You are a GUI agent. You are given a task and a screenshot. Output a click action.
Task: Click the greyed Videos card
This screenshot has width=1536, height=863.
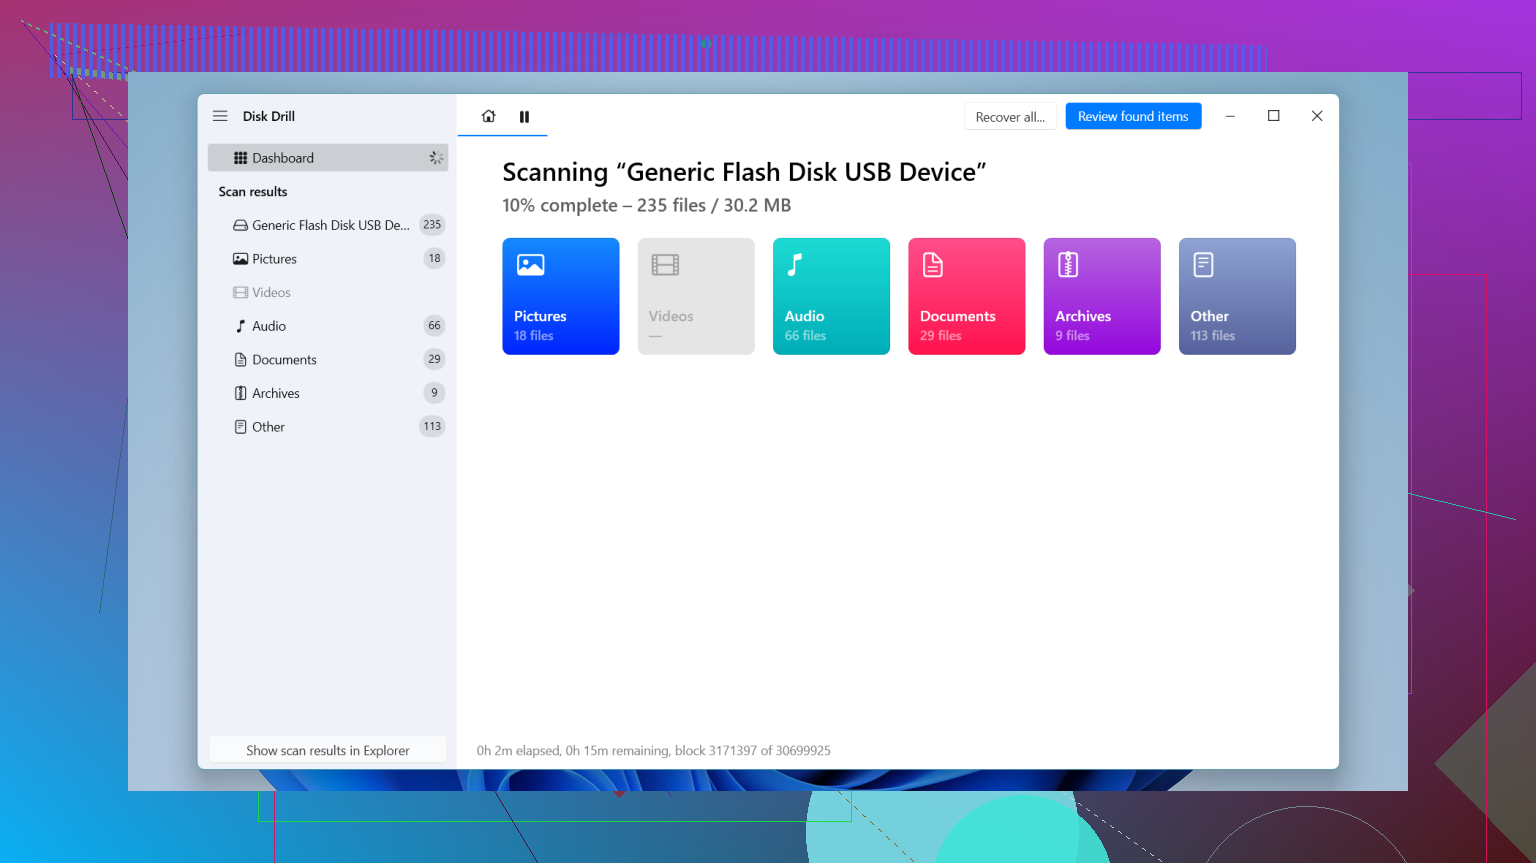(x=696, y=296)
